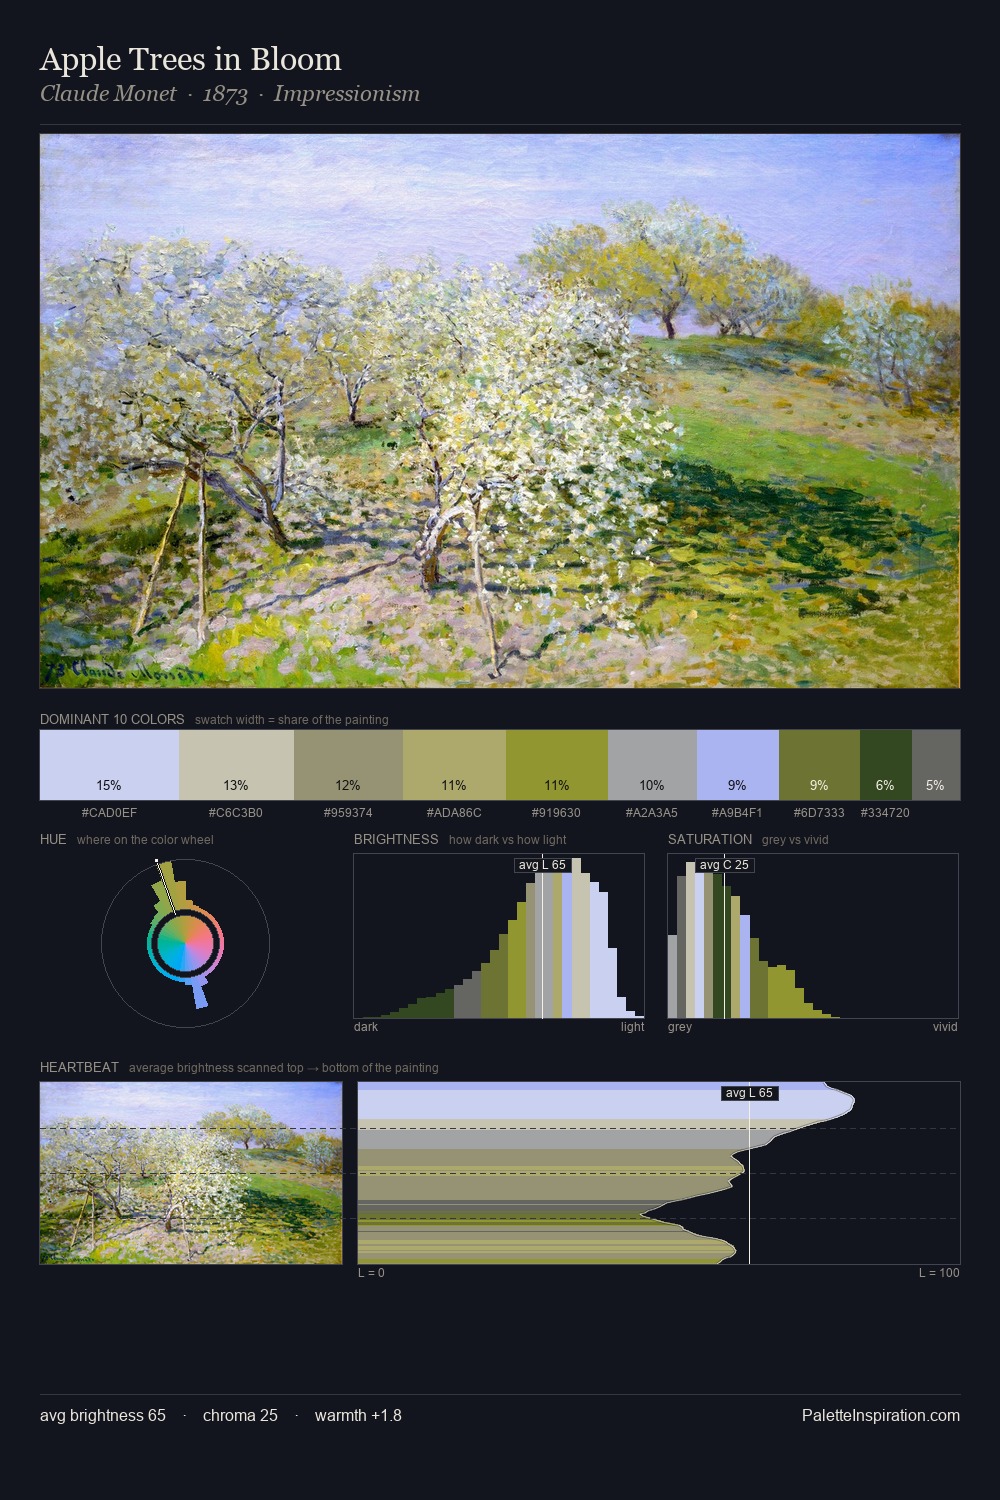Click the dark grey 5% swatch

pyautogui.click(x=936, y=765)
